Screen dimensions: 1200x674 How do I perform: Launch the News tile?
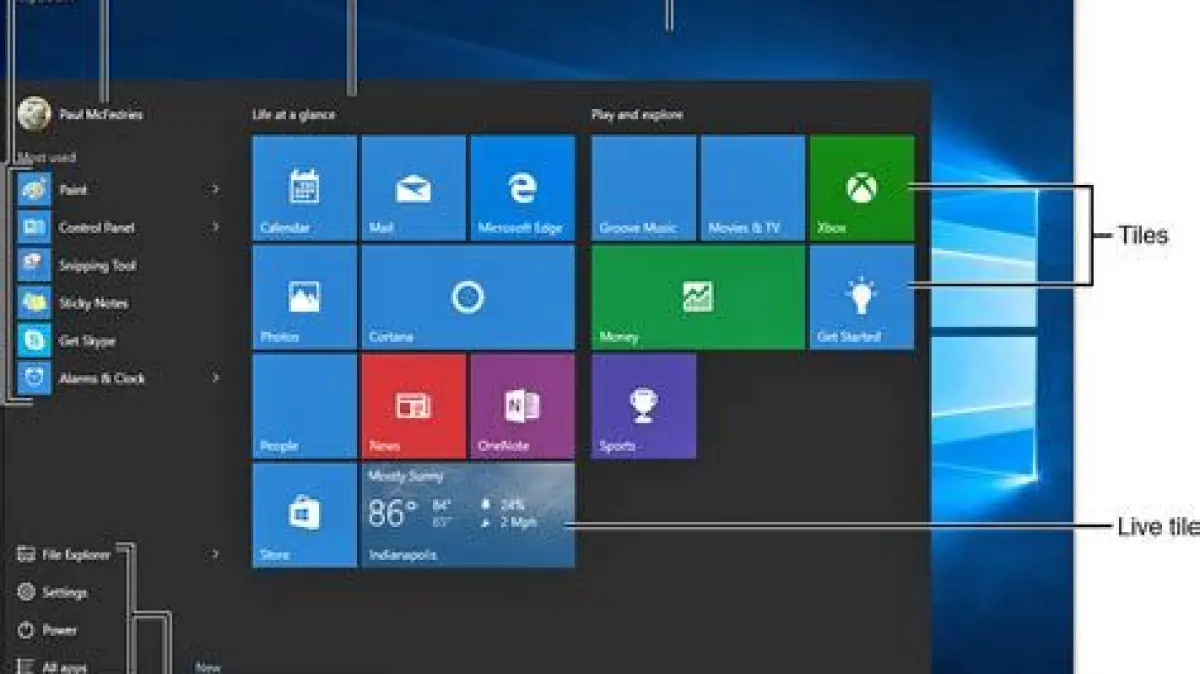coord(413,406)
